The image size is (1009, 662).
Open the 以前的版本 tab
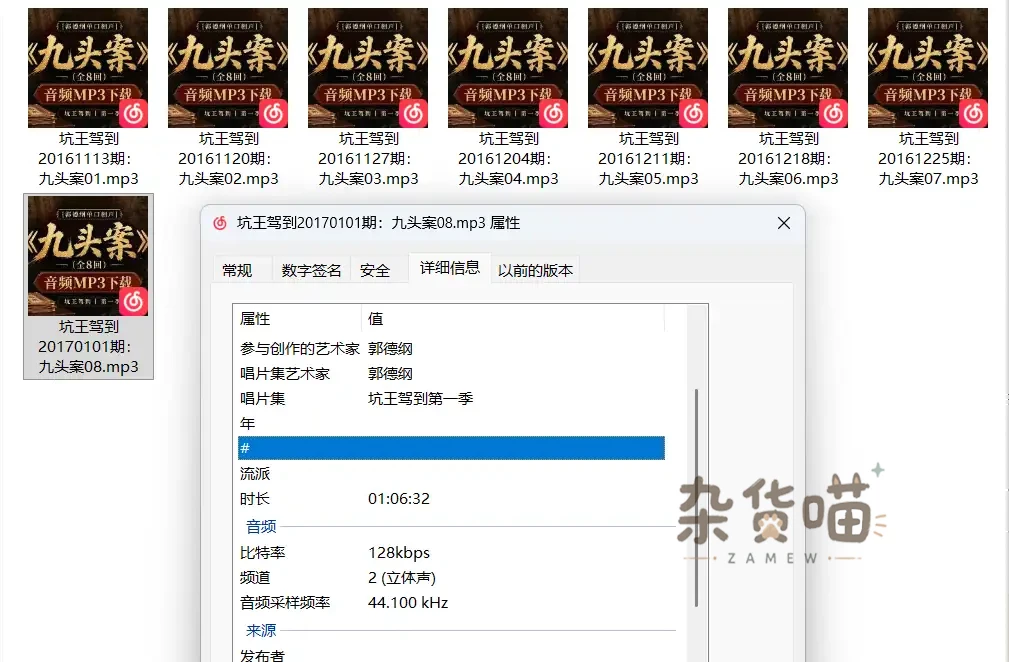point(535,270)
